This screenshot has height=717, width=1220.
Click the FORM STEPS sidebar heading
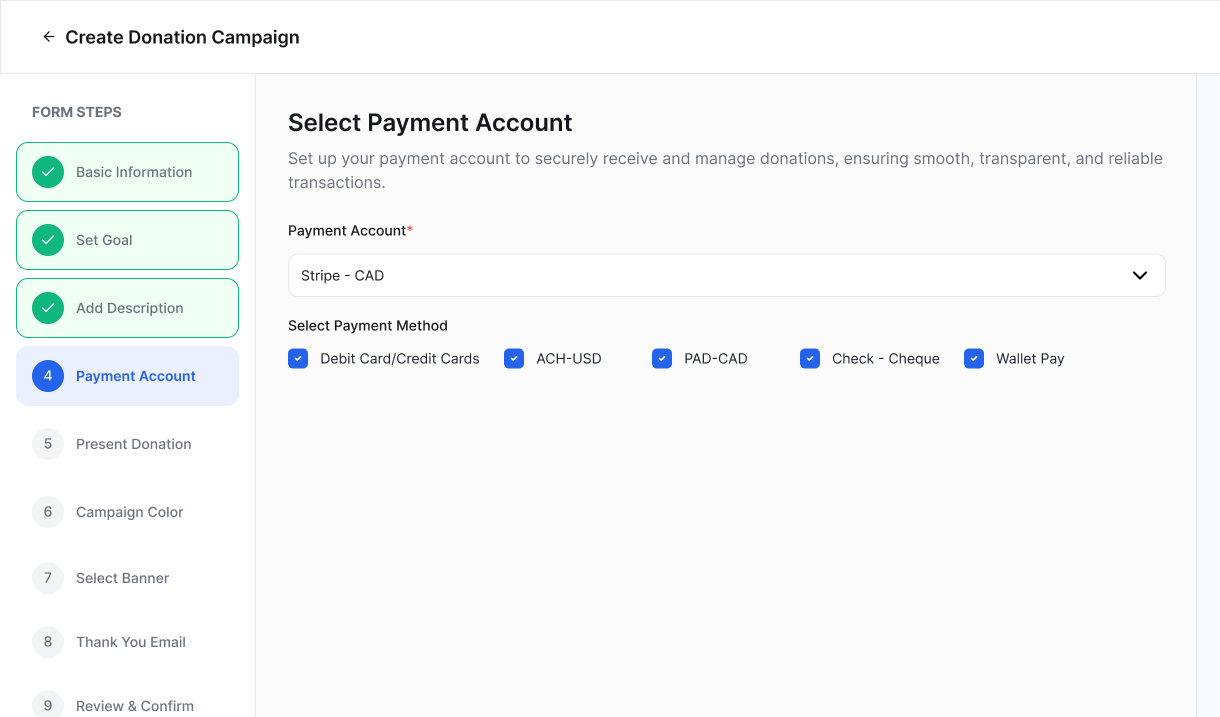(77, 112)
